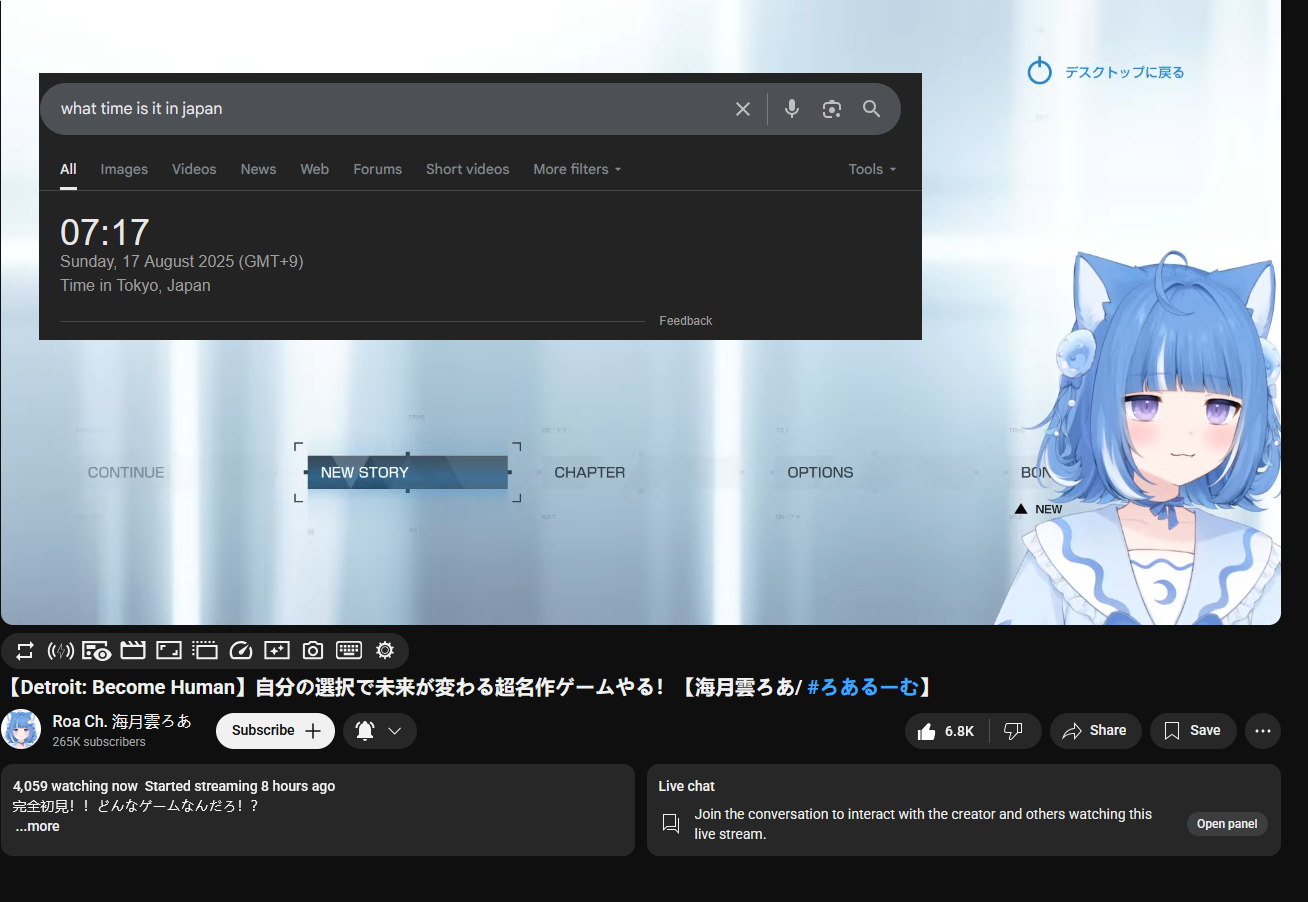Open the #ろあるーむ hashtag link
Image resolution: width=1308 pixels, height=902 pixels.
(862, 687)
